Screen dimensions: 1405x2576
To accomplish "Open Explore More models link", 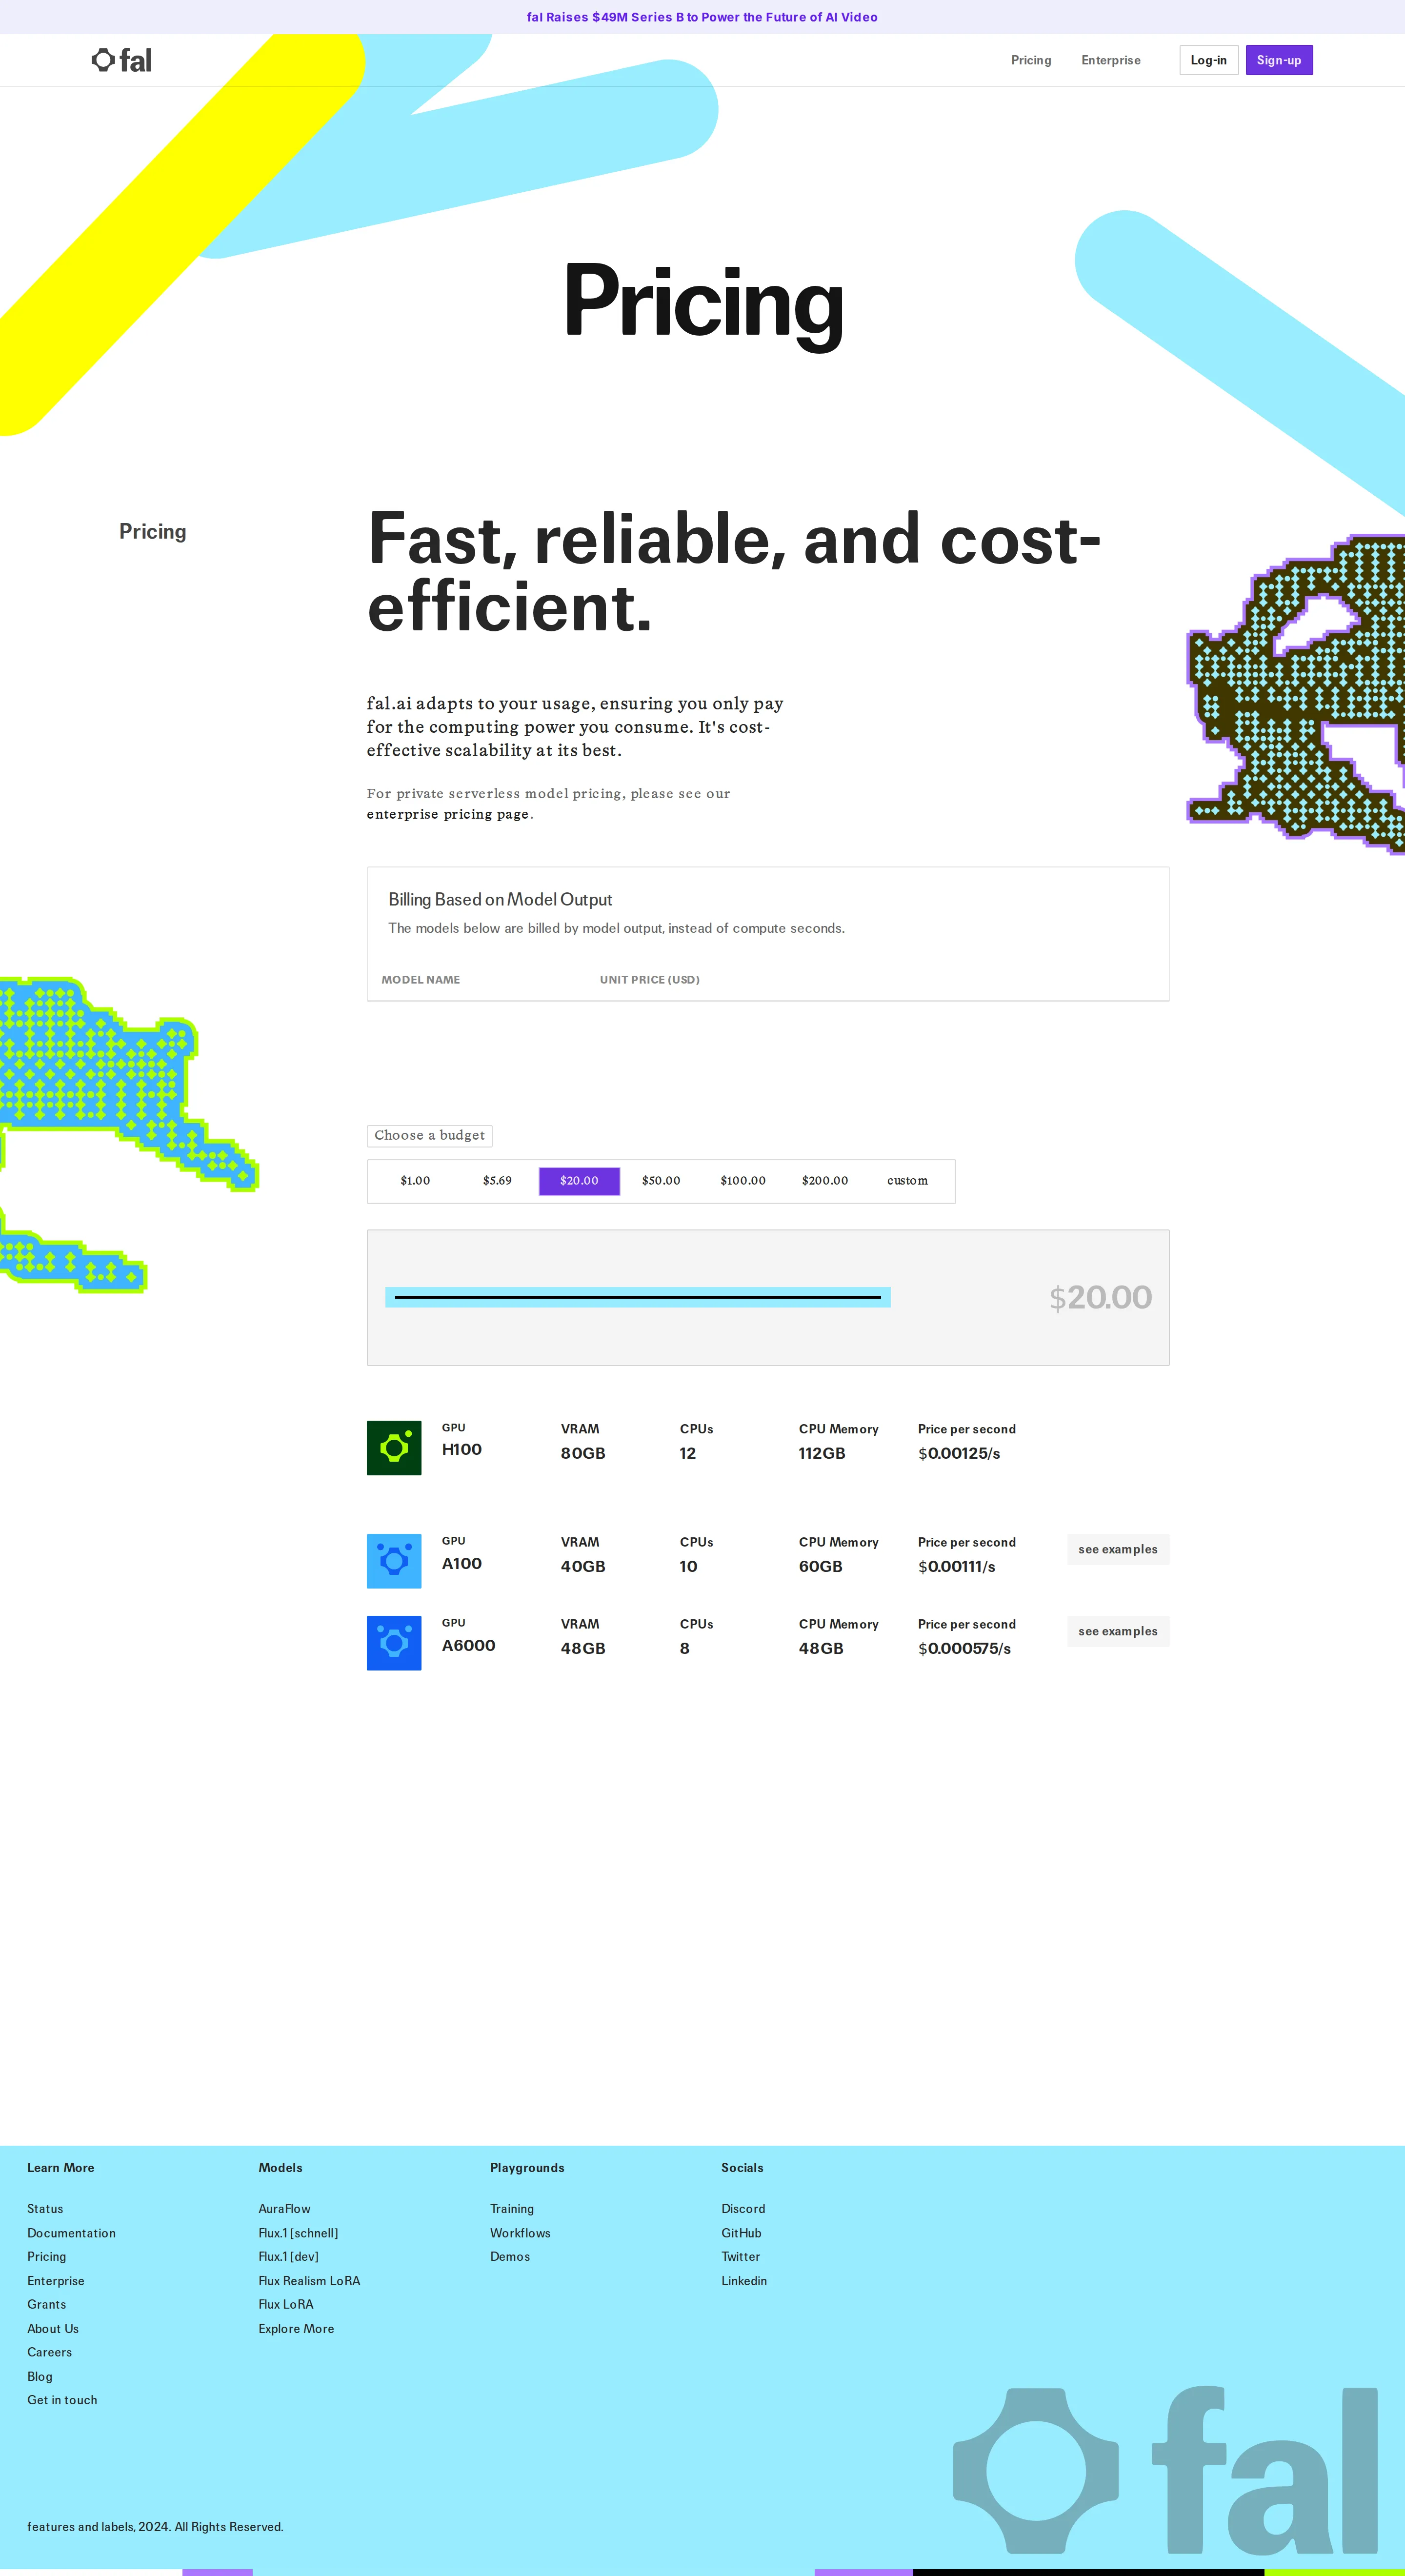I will (297, 2329).
